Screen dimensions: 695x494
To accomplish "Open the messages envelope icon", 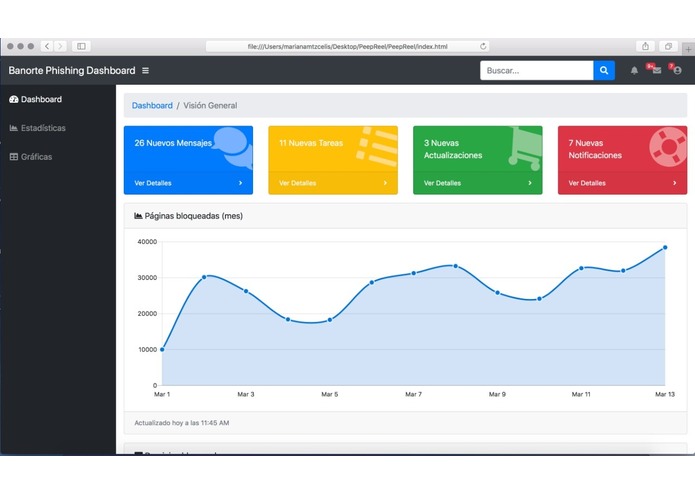I will pos(656,70).
